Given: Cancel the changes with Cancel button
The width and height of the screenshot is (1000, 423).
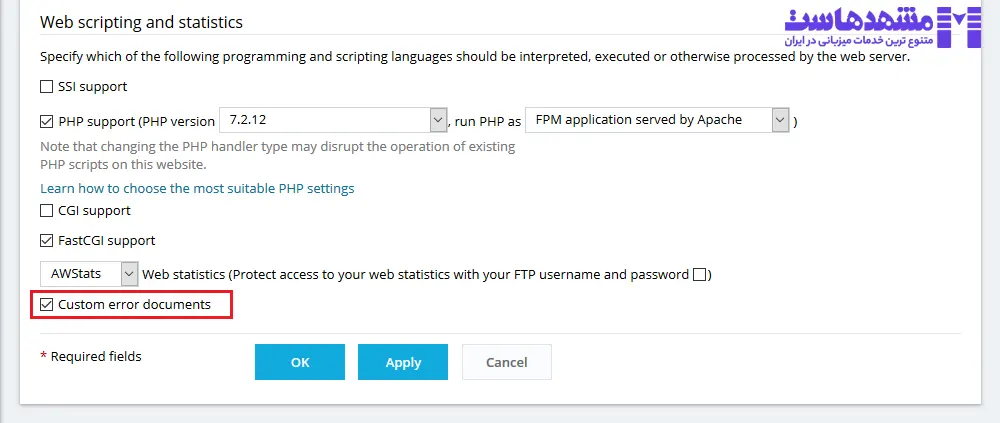Looking at the screenshot, I should pyautogui.click(x=506, y=362).
